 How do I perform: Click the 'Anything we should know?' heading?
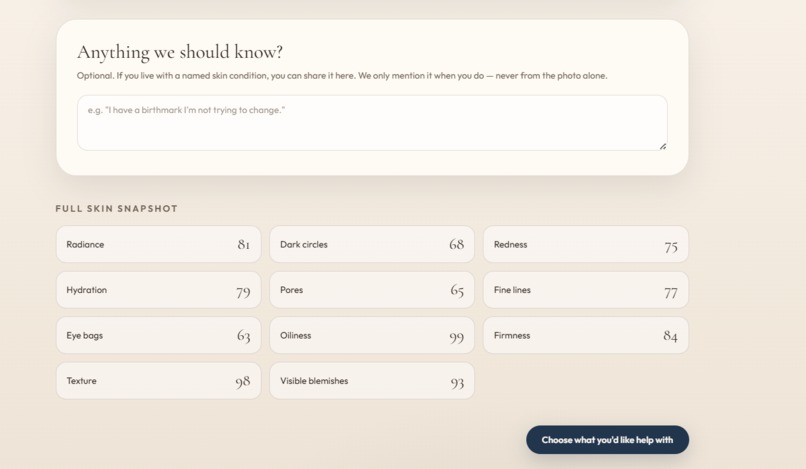tap(180, 52)
